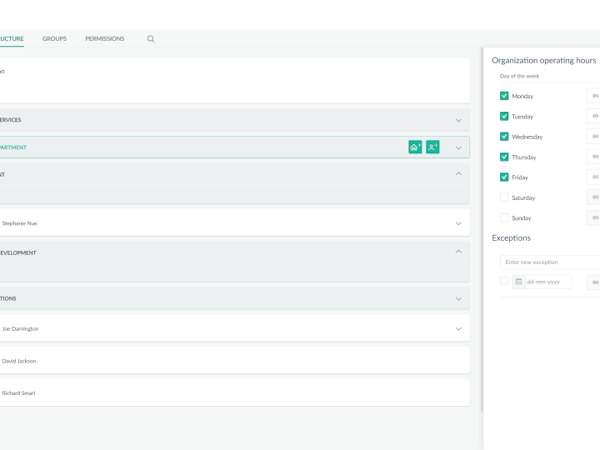Click Wednesday's start time field
The width and height of the screenshot is (600, 450).
click(593, 136)
